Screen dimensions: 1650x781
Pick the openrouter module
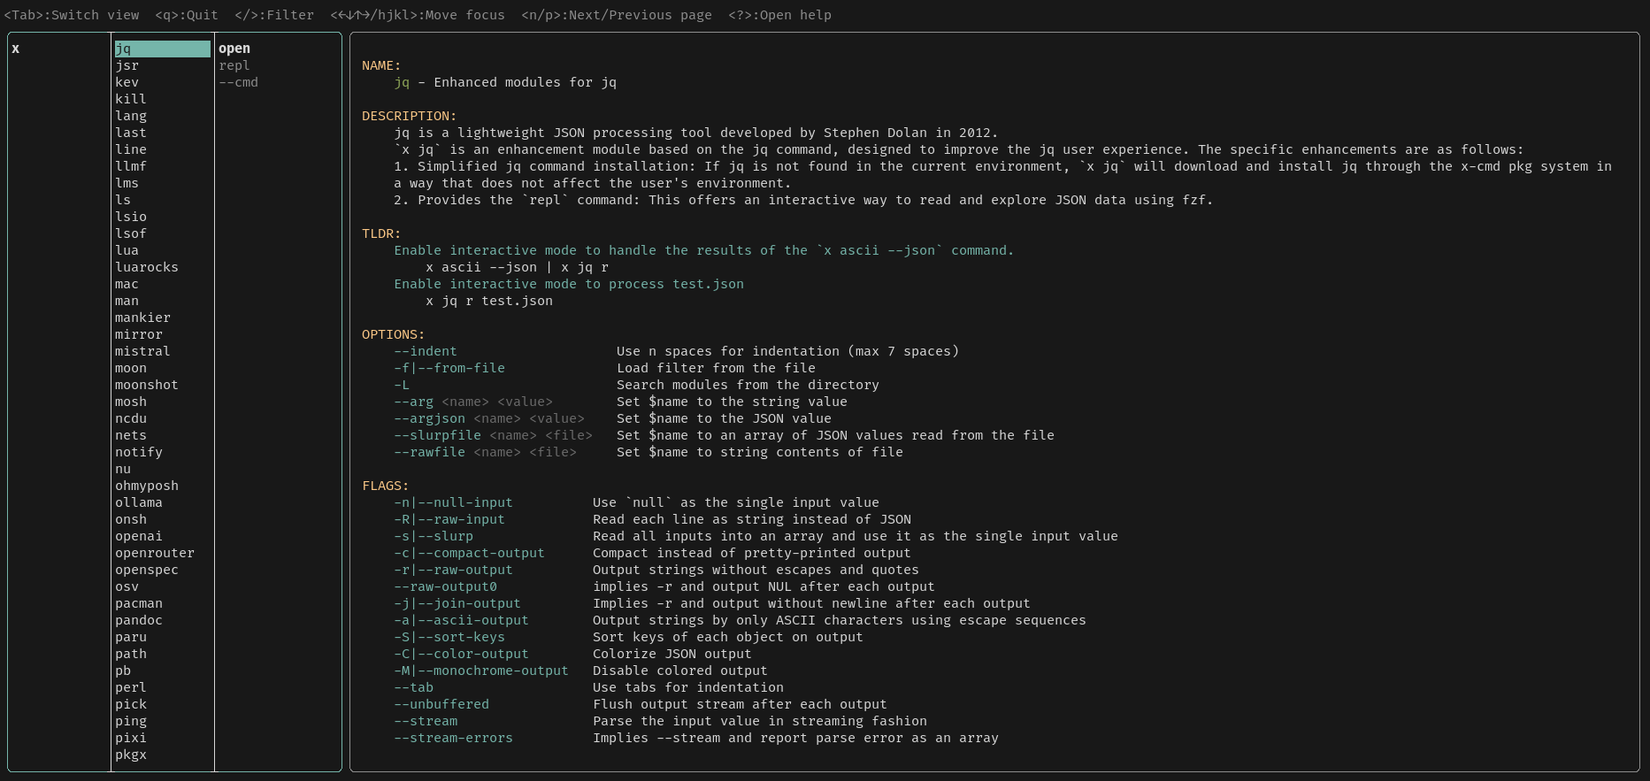pos(154,553)
